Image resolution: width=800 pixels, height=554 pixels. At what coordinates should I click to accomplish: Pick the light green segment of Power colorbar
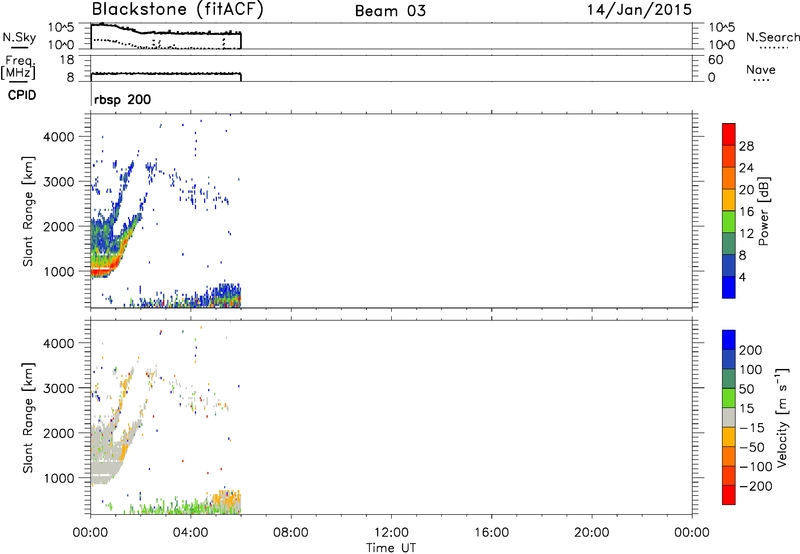[x=729, y=221]
